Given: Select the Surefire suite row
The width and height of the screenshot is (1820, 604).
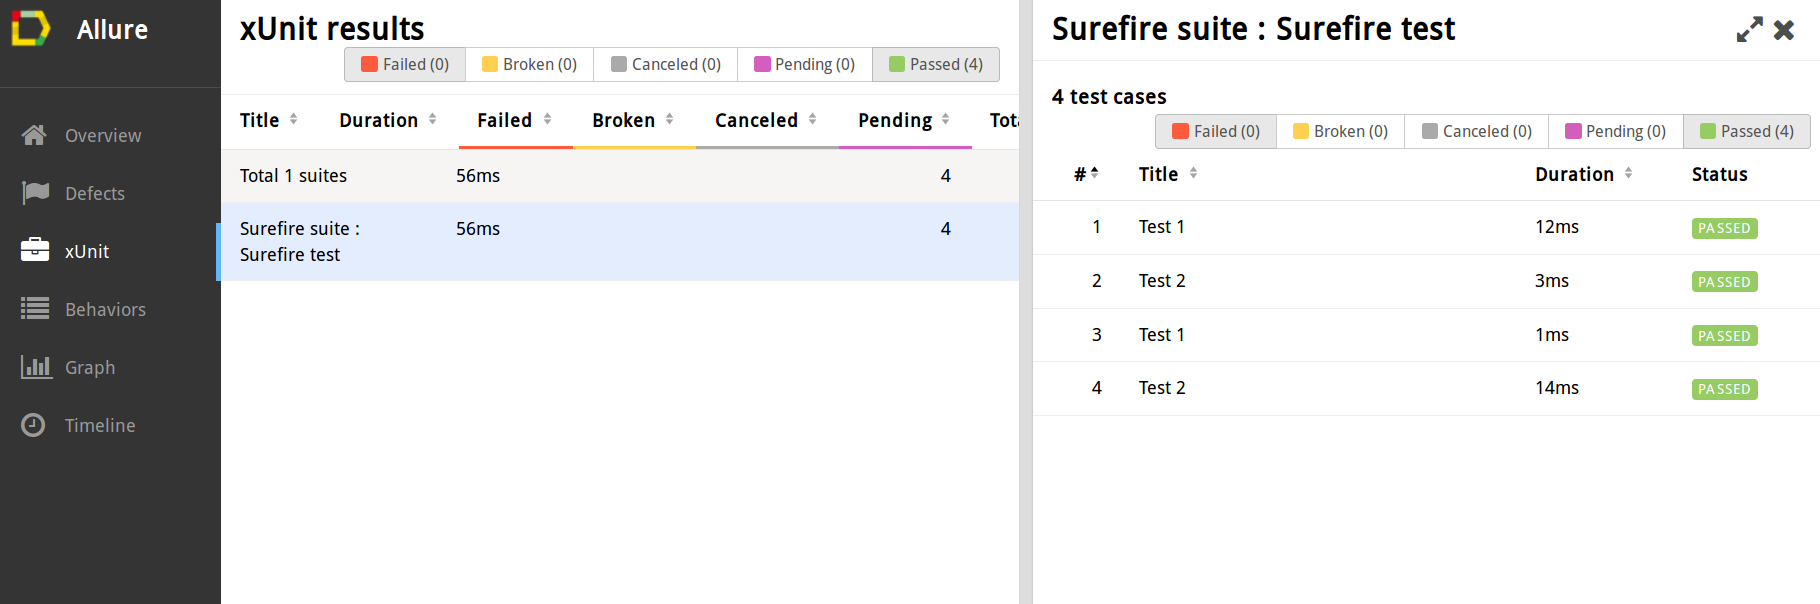Looking at the screenshot, I should click(619, 241).
